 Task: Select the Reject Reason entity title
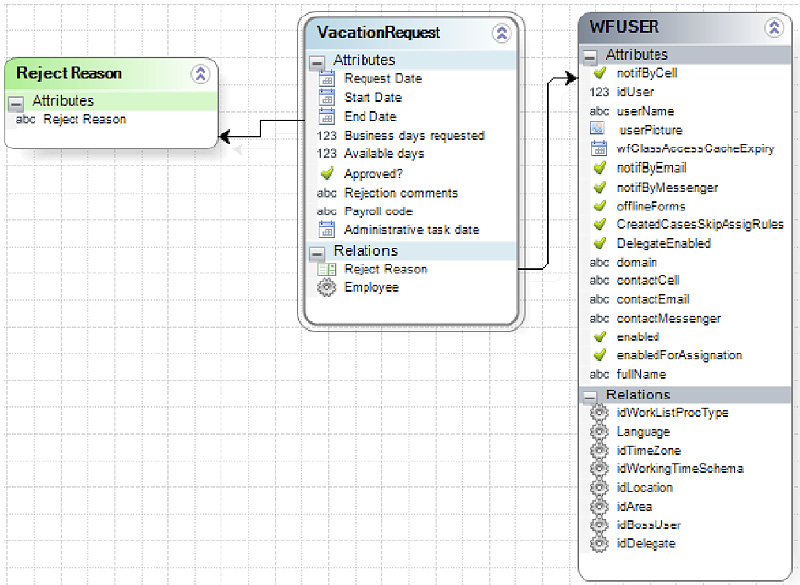[69, 73]
